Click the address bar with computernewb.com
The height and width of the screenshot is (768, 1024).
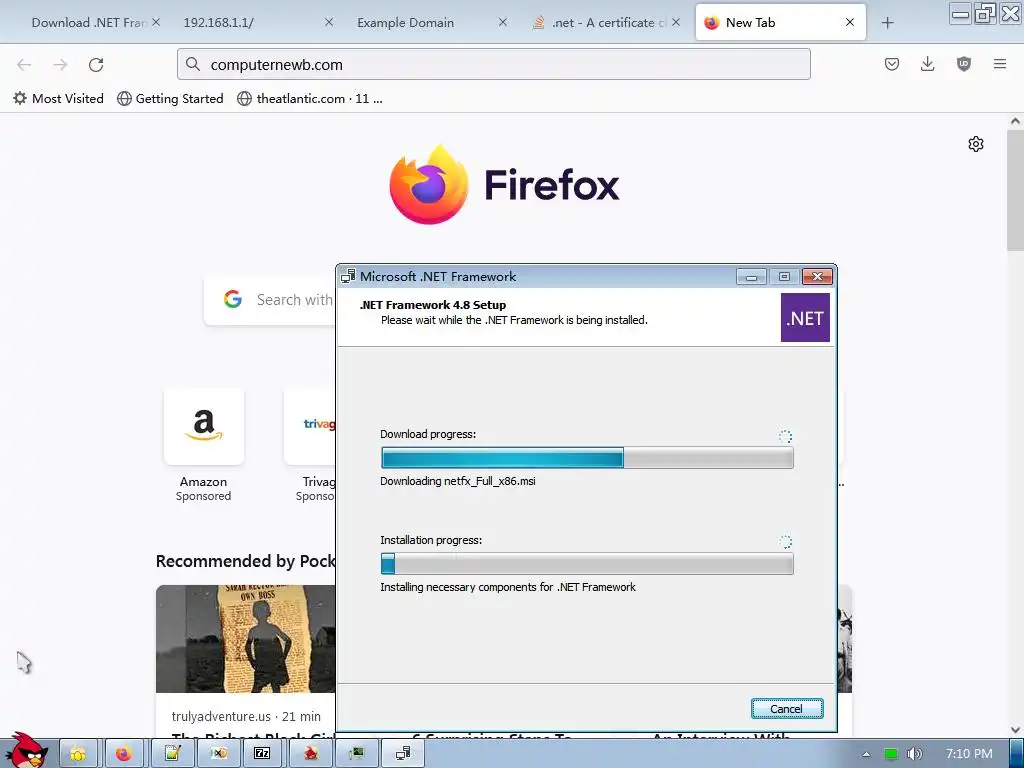click(494, 64)
